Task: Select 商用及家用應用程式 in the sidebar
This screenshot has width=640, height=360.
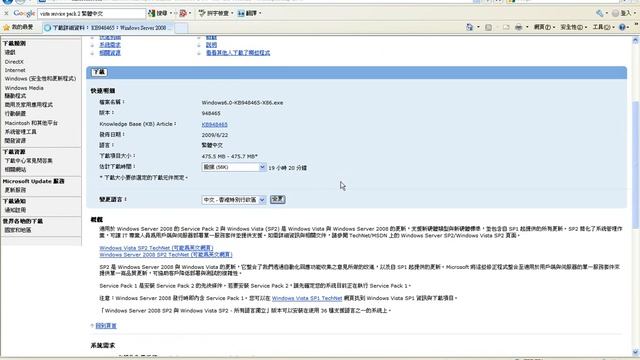Action: 29,105
